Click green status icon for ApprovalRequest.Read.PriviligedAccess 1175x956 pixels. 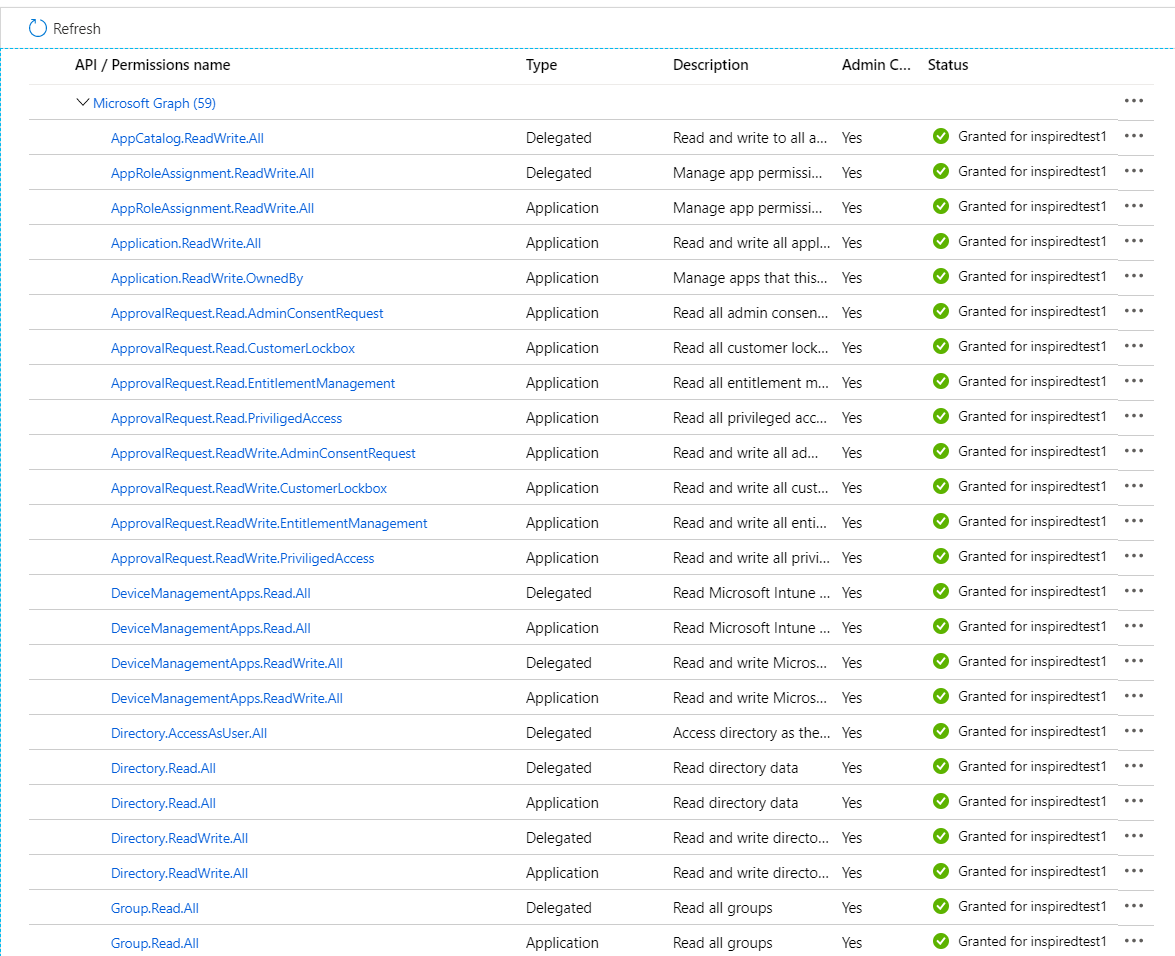pos(940,416)
